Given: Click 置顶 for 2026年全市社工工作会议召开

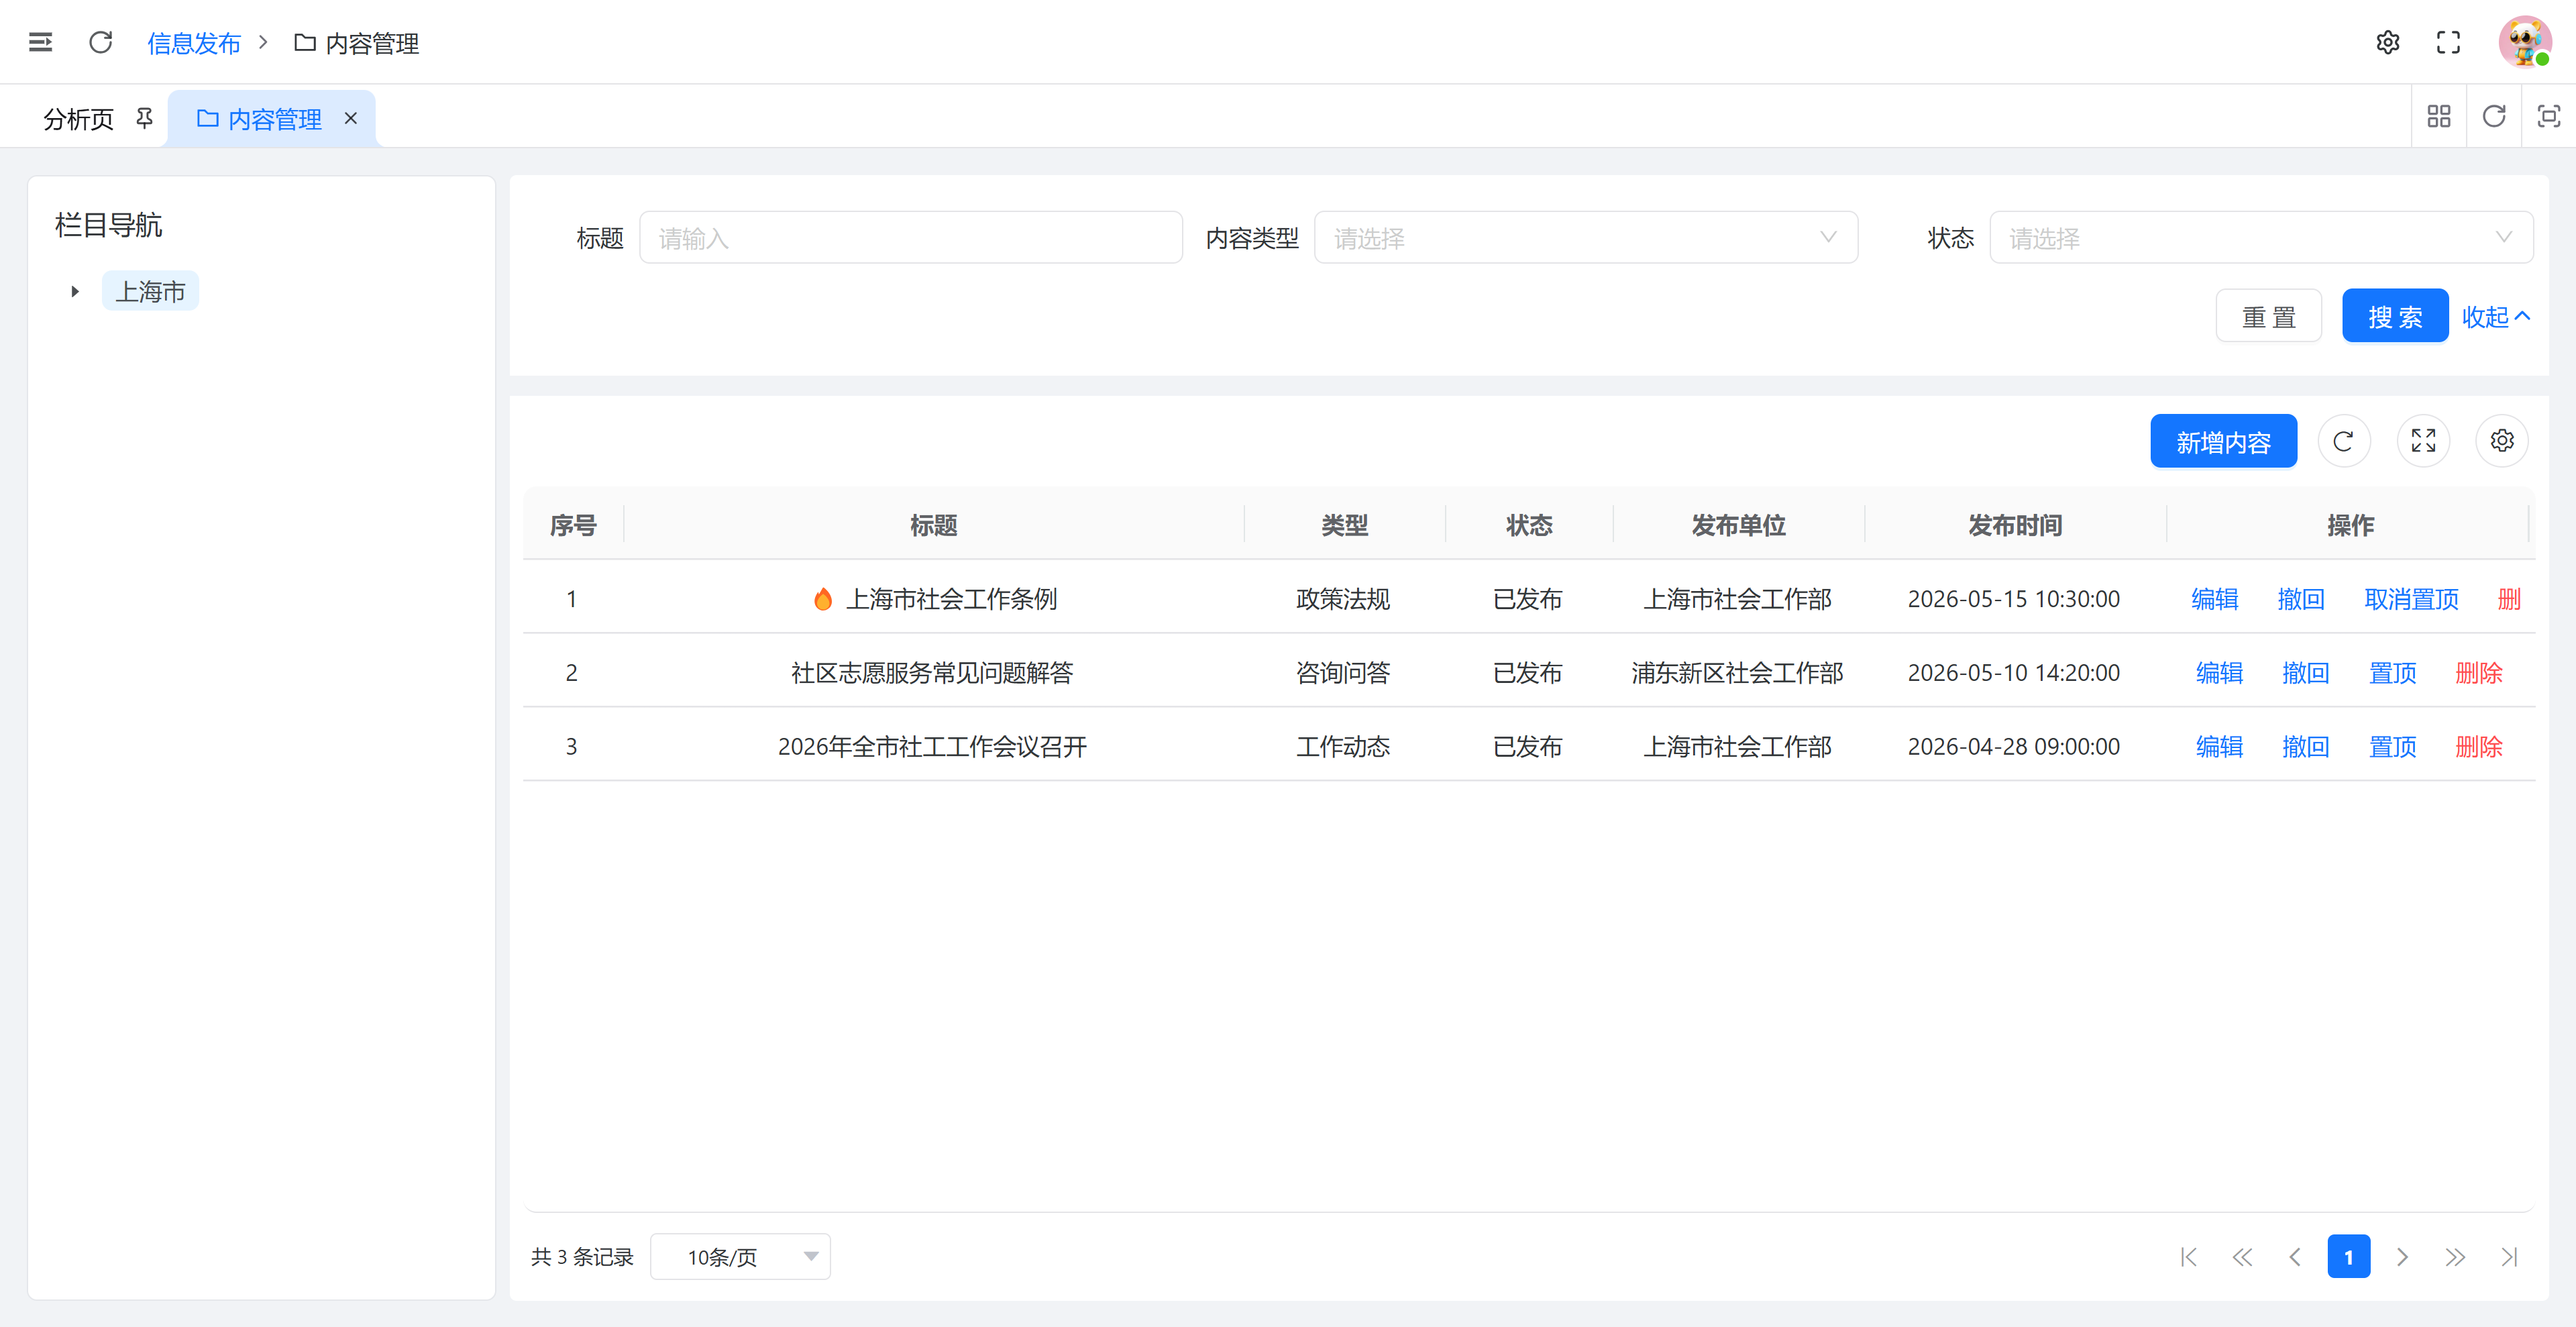Looking at the screenshot, I should (x=2393, y=747).
